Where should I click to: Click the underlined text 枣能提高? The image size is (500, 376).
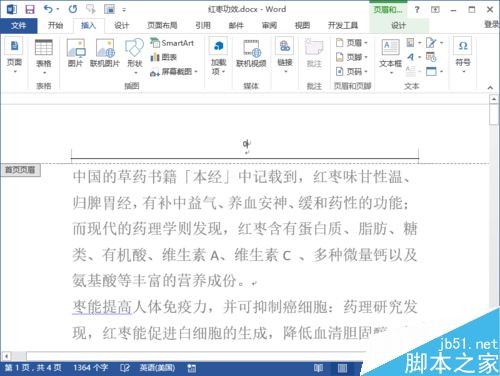point(103,307)
